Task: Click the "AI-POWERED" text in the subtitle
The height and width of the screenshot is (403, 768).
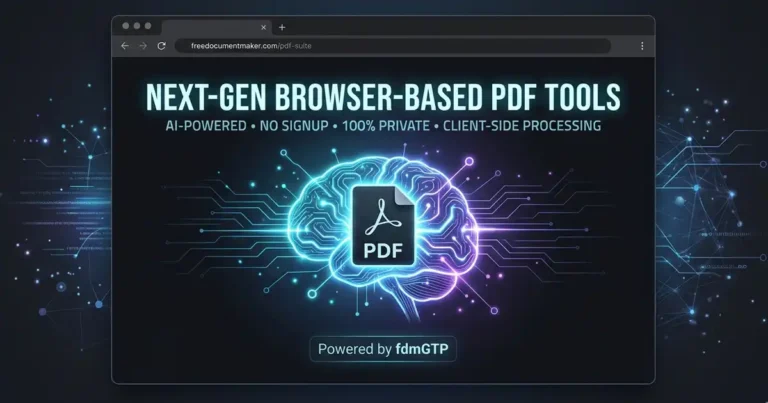Action: [x=206, y=126]
